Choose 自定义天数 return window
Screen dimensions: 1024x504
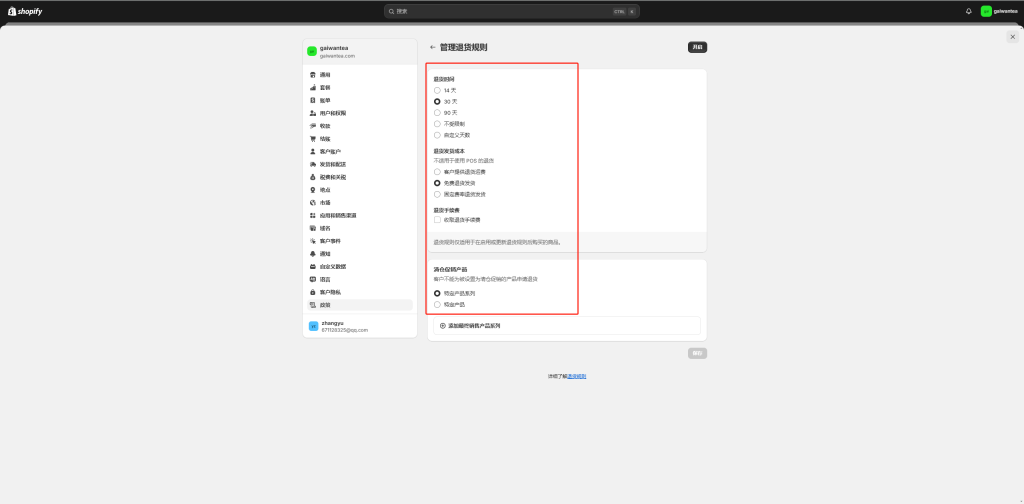438,135
